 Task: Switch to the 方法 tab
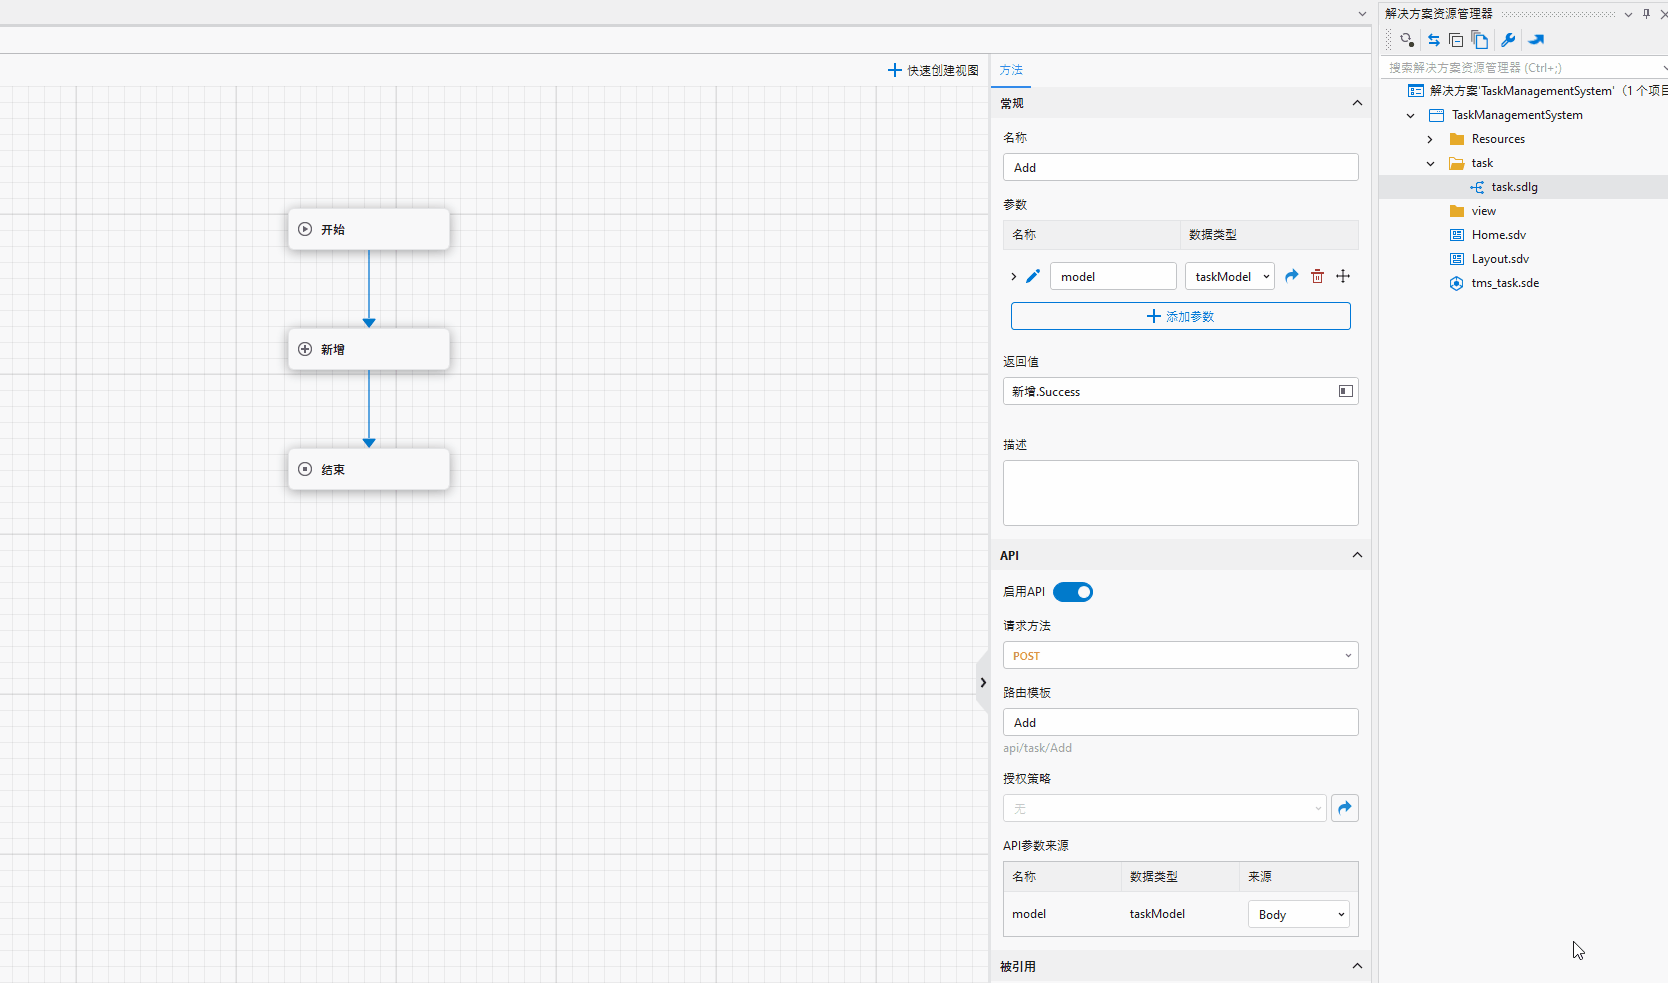1011,70
